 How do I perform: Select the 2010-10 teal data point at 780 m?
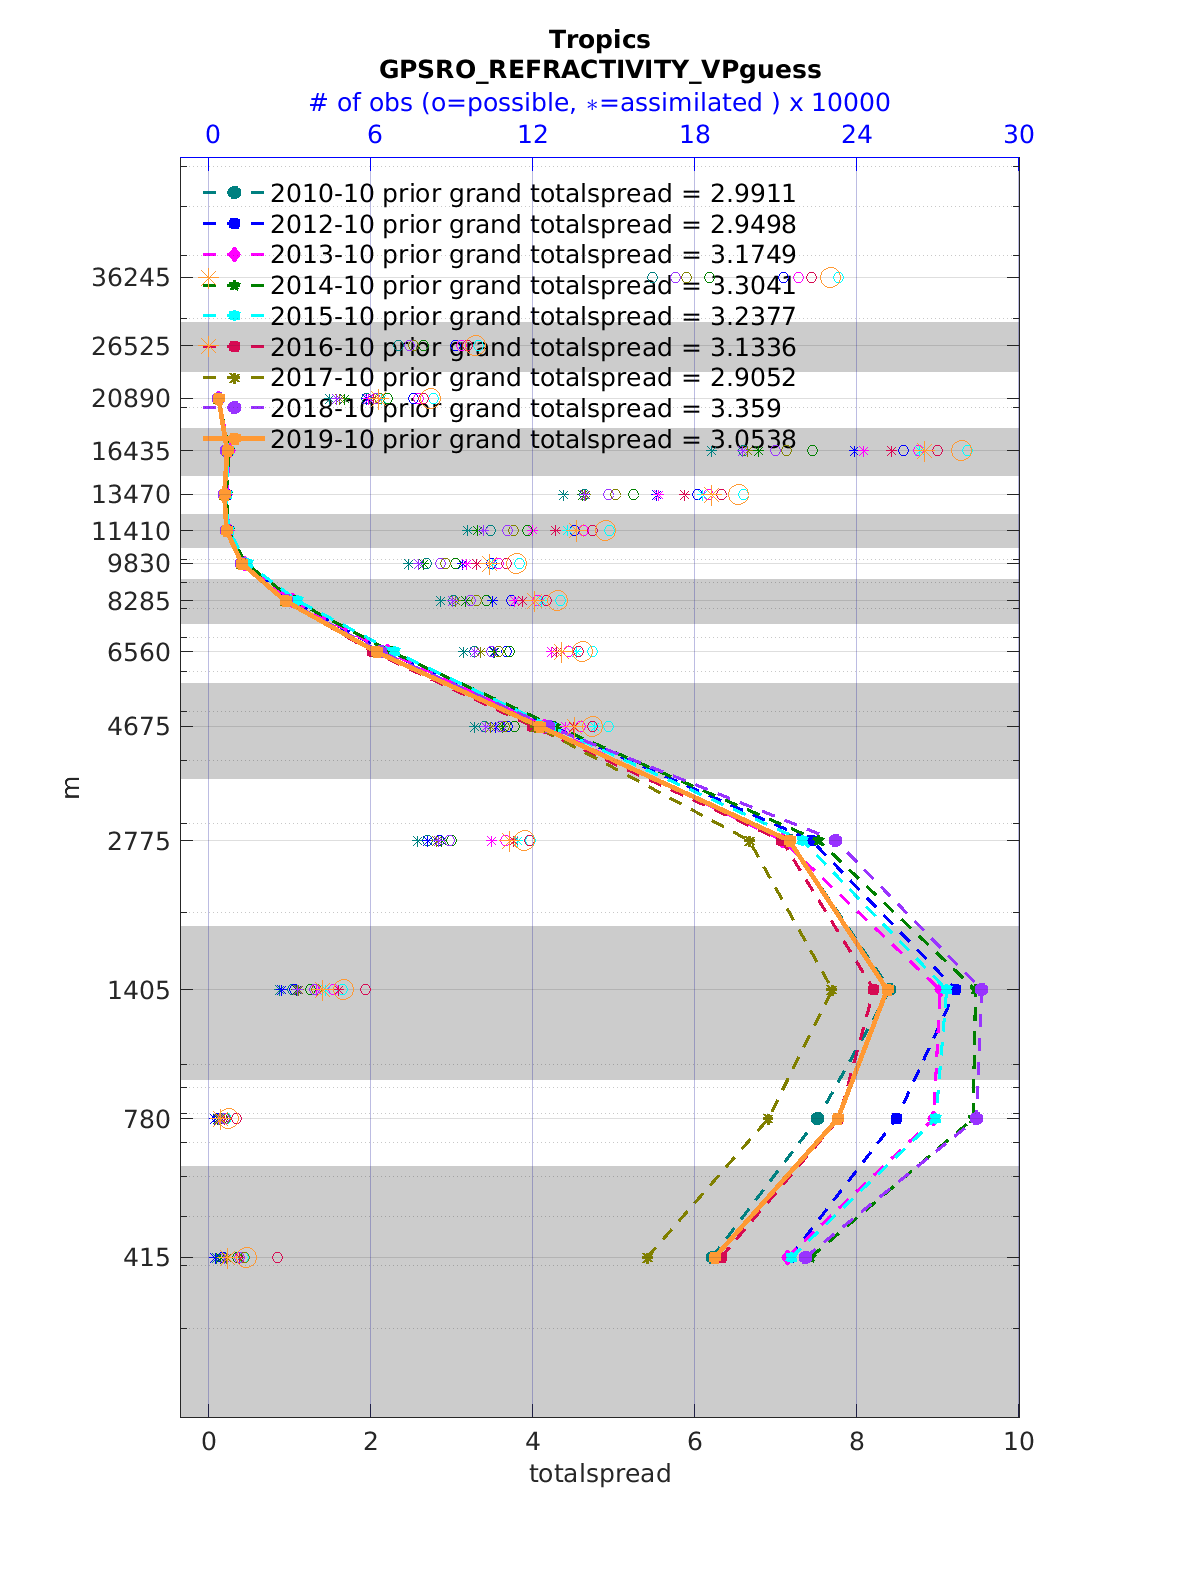coord(817,1118)
